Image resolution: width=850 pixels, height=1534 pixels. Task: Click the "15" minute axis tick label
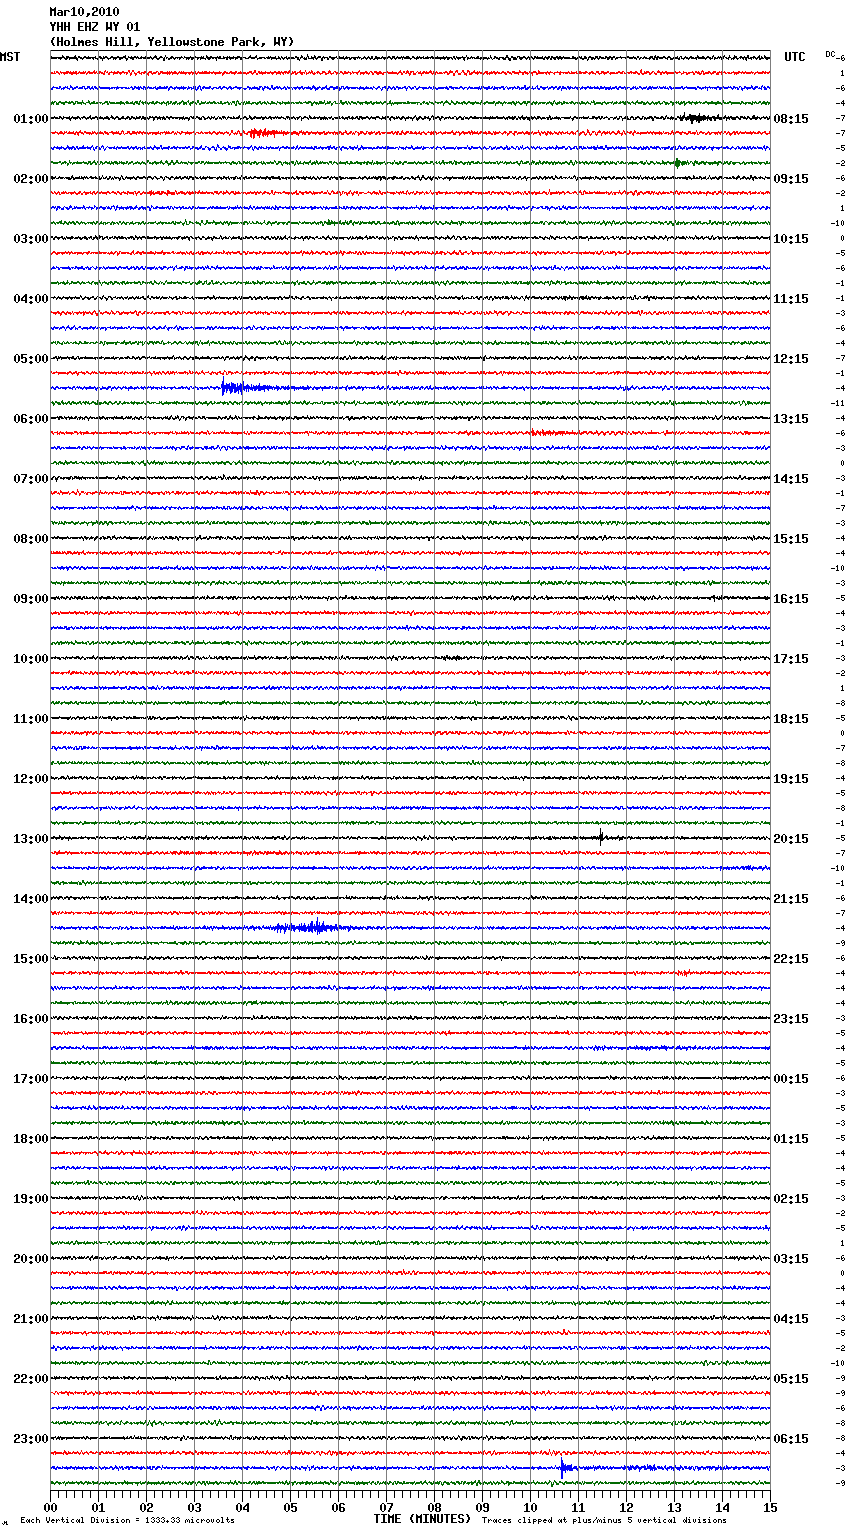coord(770,1507)
